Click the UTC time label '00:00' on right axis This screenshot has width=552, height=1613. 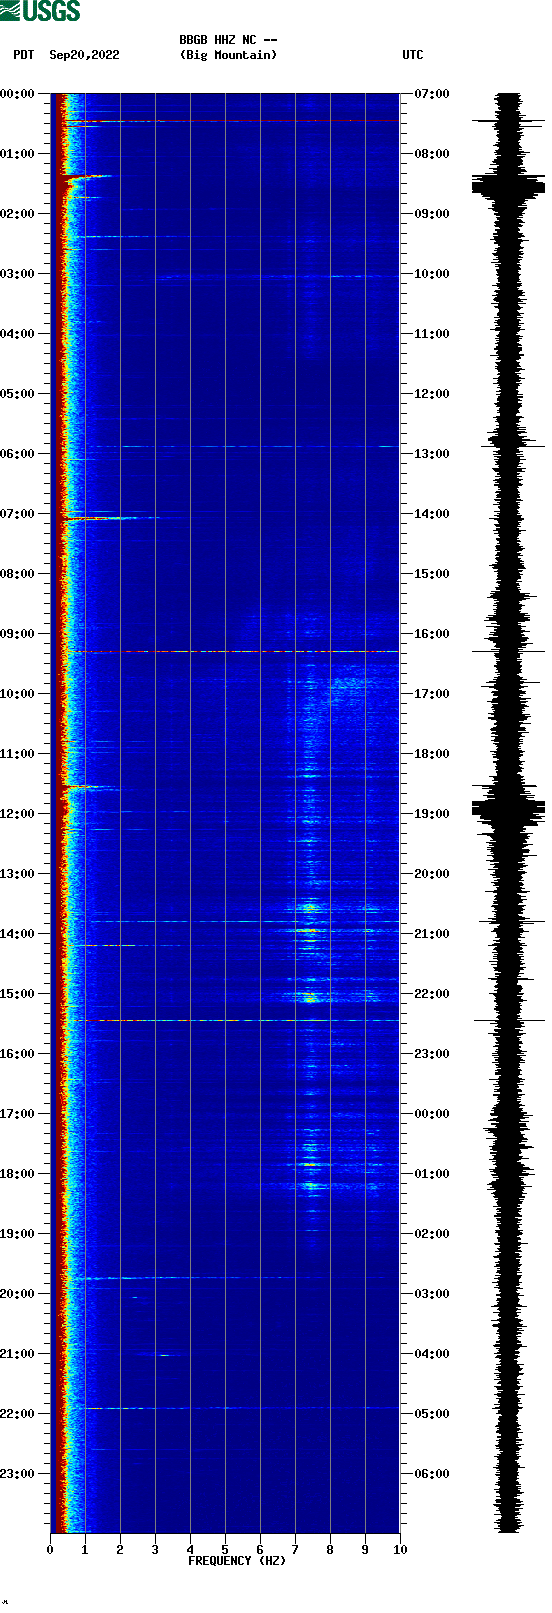click(x=432, y=1114)
